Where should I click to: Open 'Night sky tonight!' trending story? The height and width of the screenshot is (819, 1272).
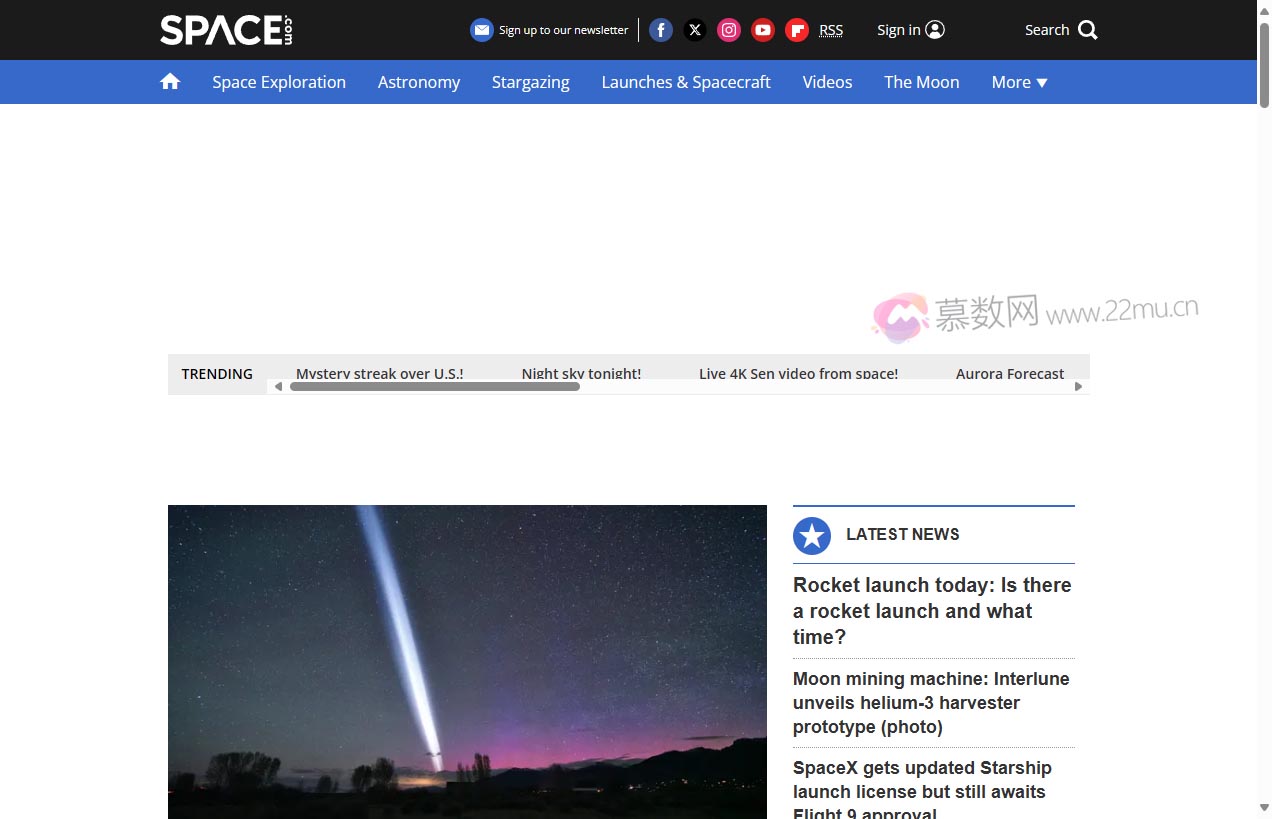(581, 373)
